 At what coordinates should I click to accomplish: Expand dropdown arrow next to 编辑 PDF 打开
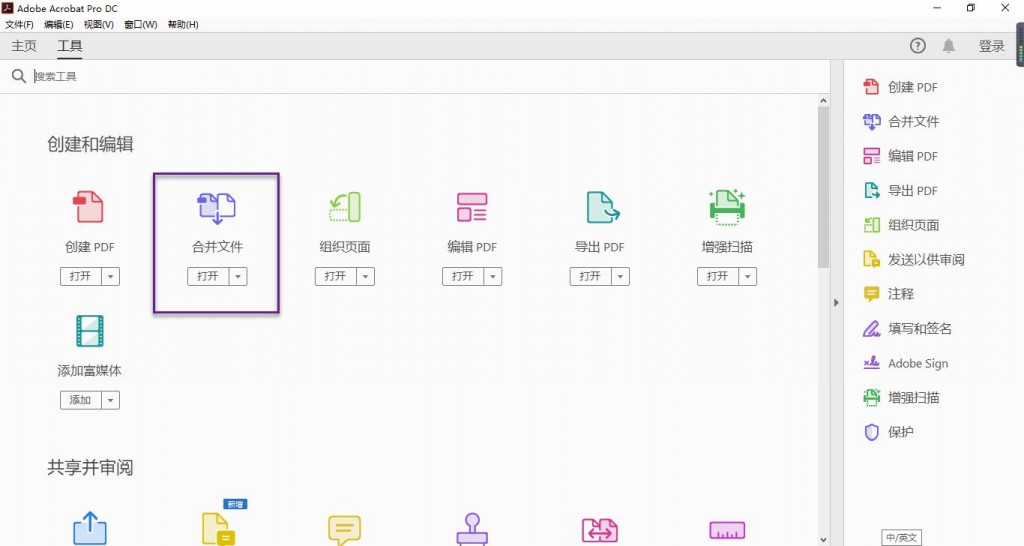point(492,276)
